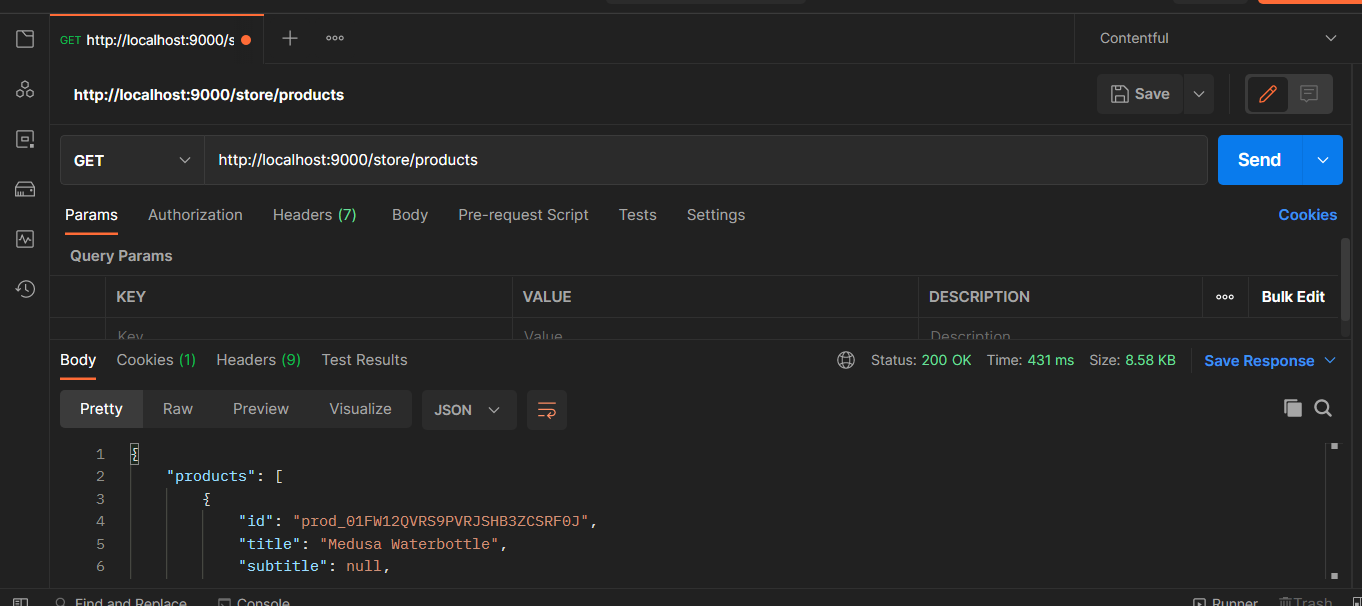Open the Monitors sidebar icon
This screenshot has height=606, width=1362.
(25, 239)
